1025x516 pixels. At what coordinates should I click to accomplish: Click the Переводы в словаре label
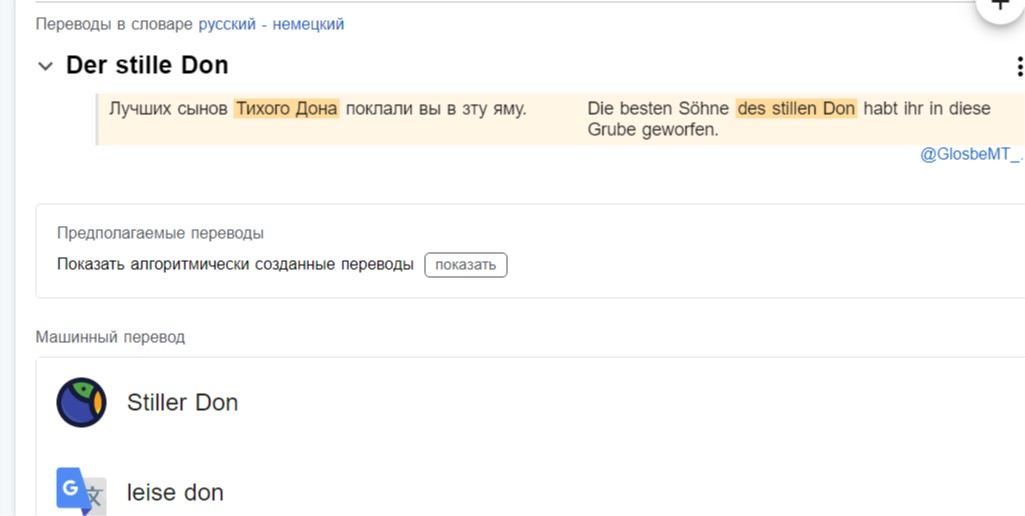(114, 24)
